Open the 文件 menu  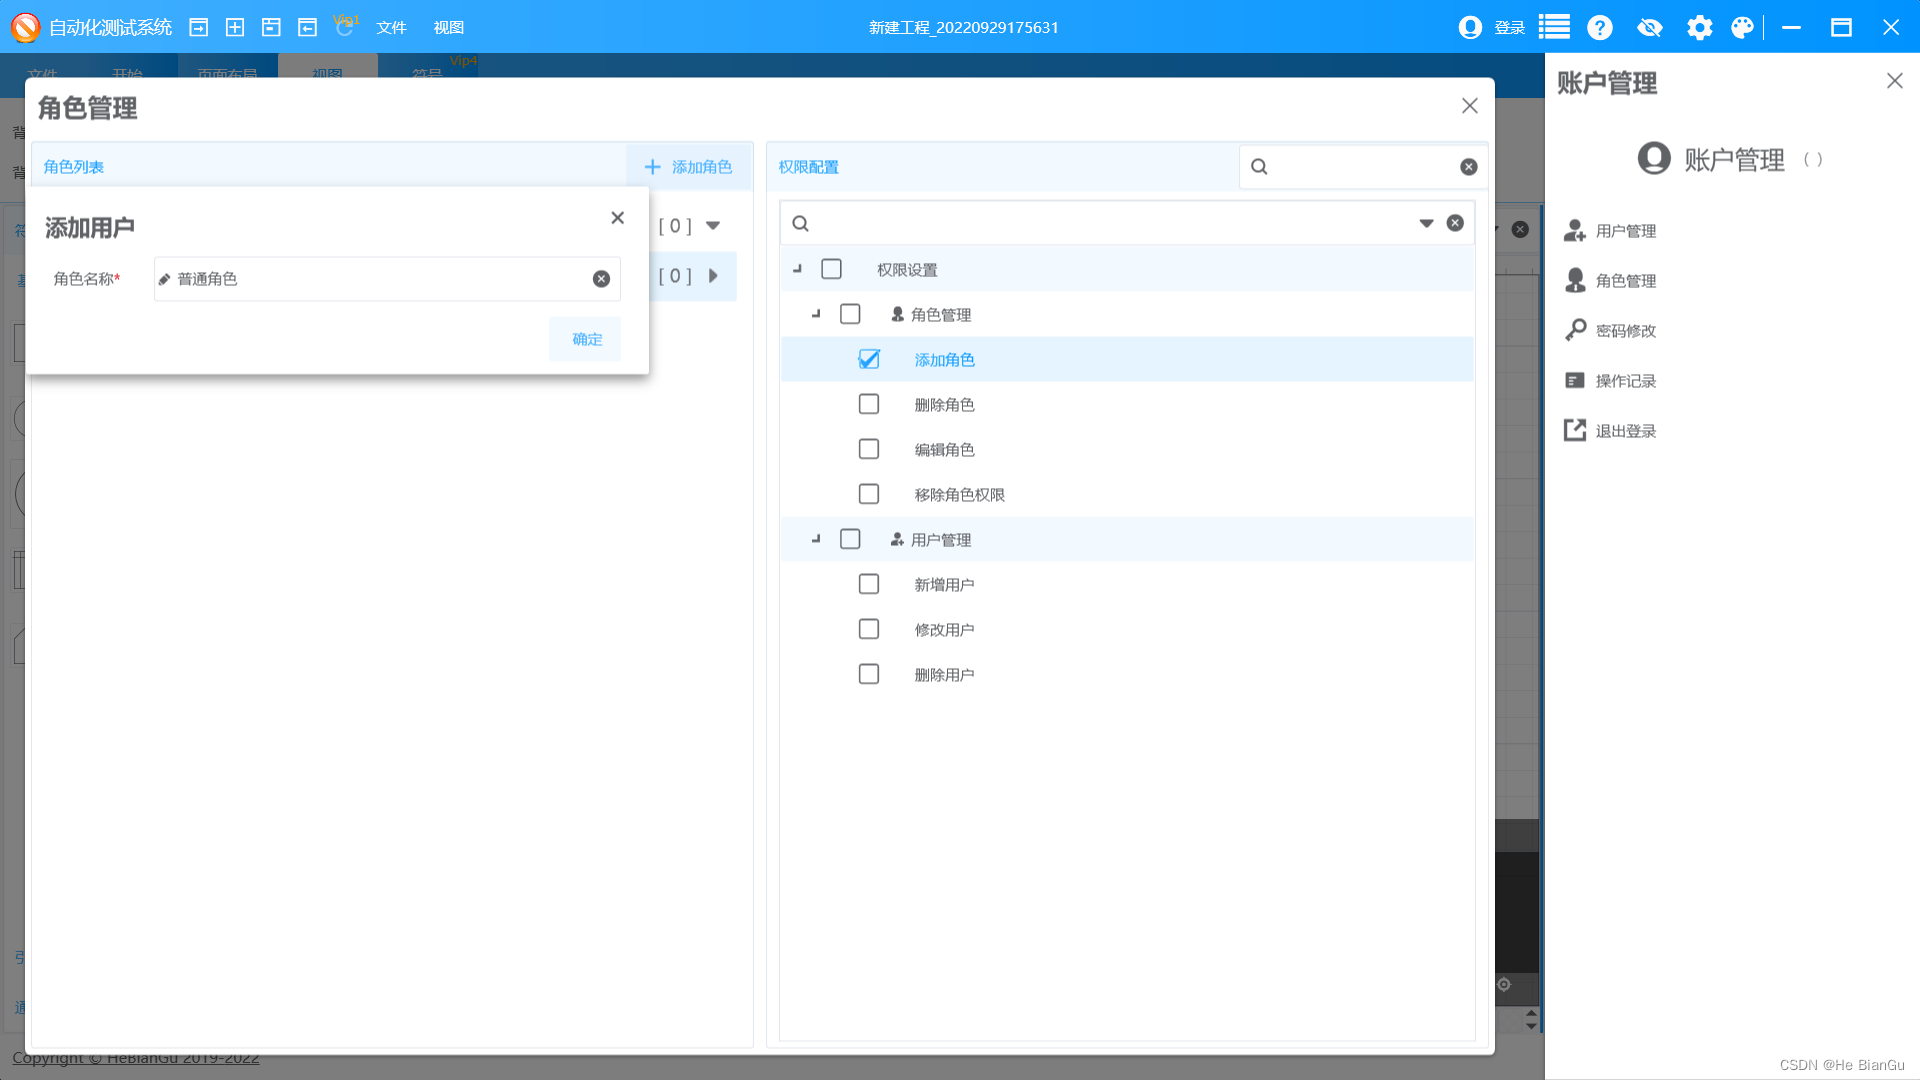pos(392,27)
